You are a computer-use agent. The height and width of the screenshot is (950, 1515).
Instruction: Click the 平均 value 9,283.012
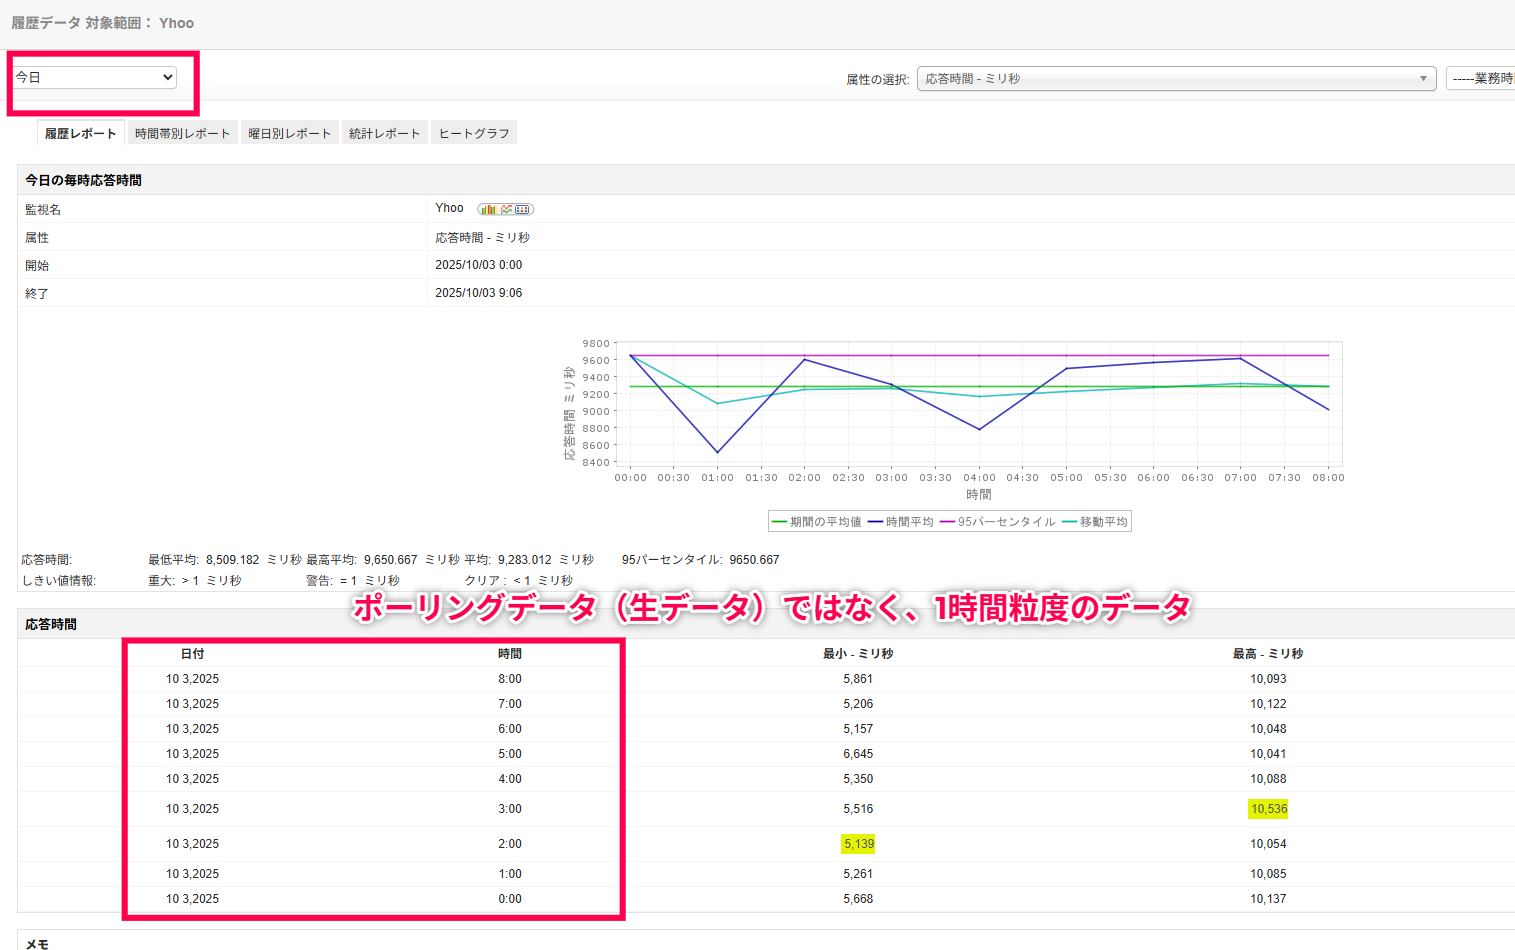tap(524, 560)
